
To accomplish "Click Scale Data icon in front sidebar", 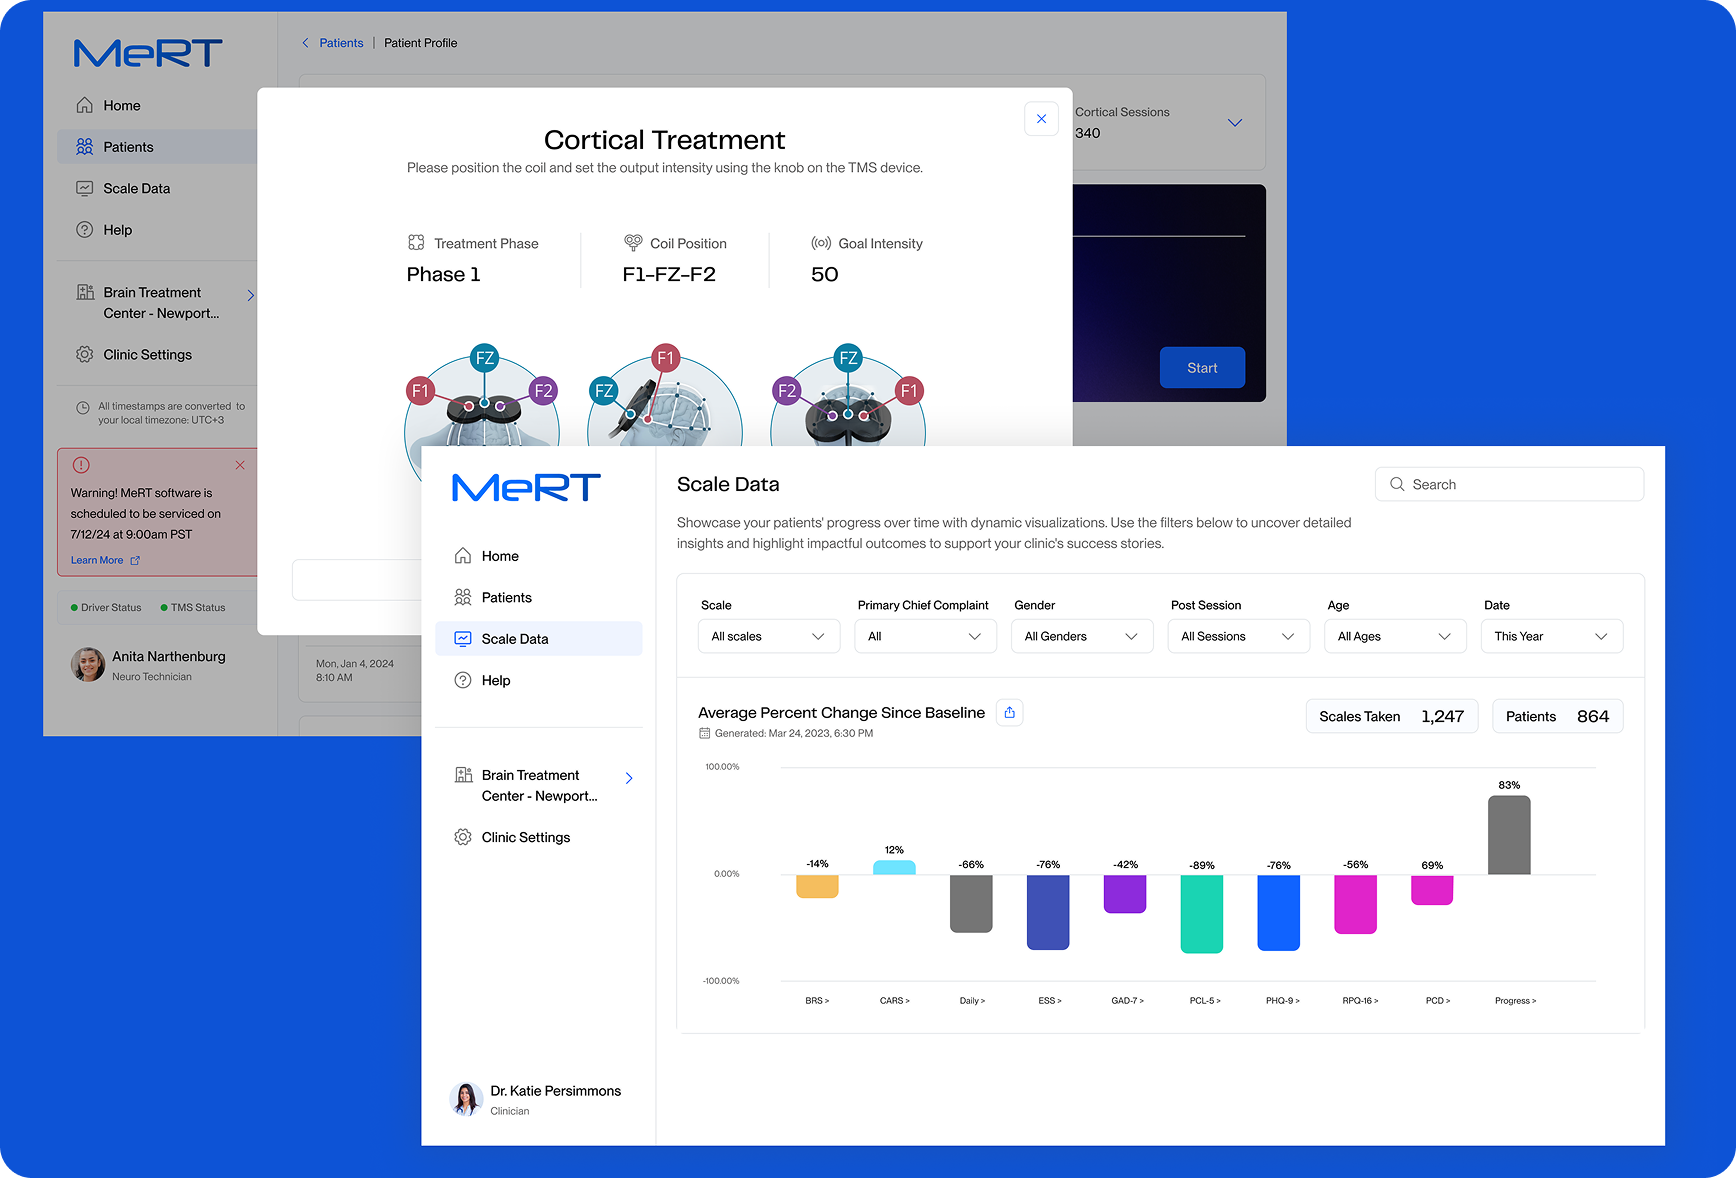I will [x=463, y=639].
